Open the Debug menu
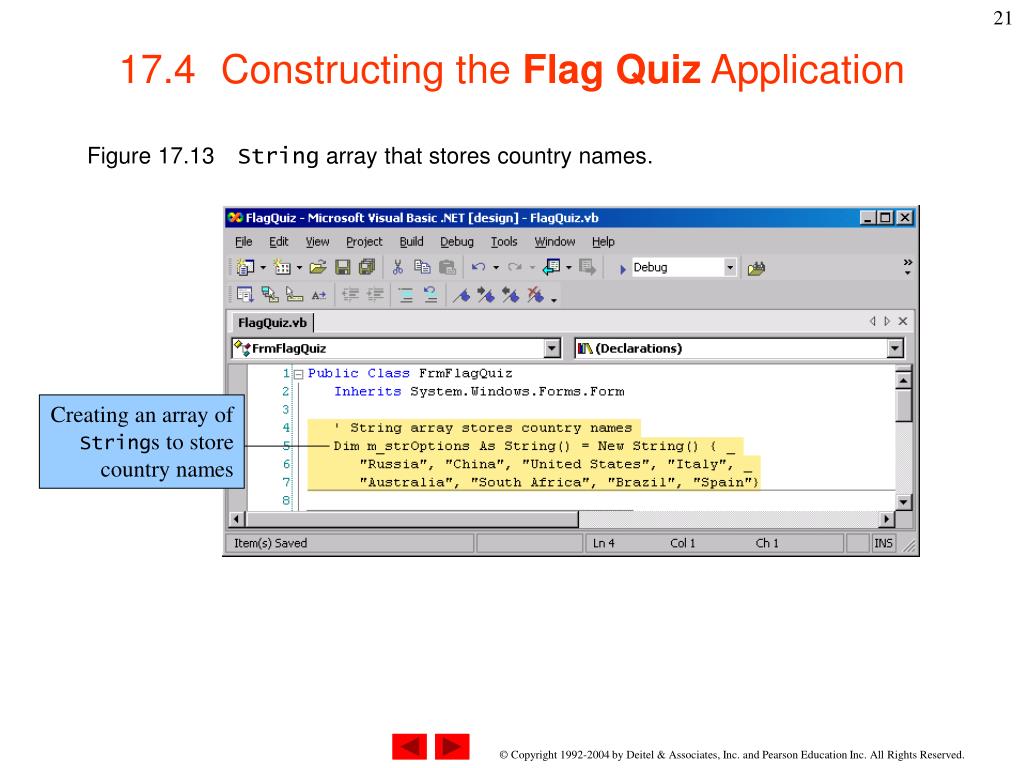 tap(456, 242)
